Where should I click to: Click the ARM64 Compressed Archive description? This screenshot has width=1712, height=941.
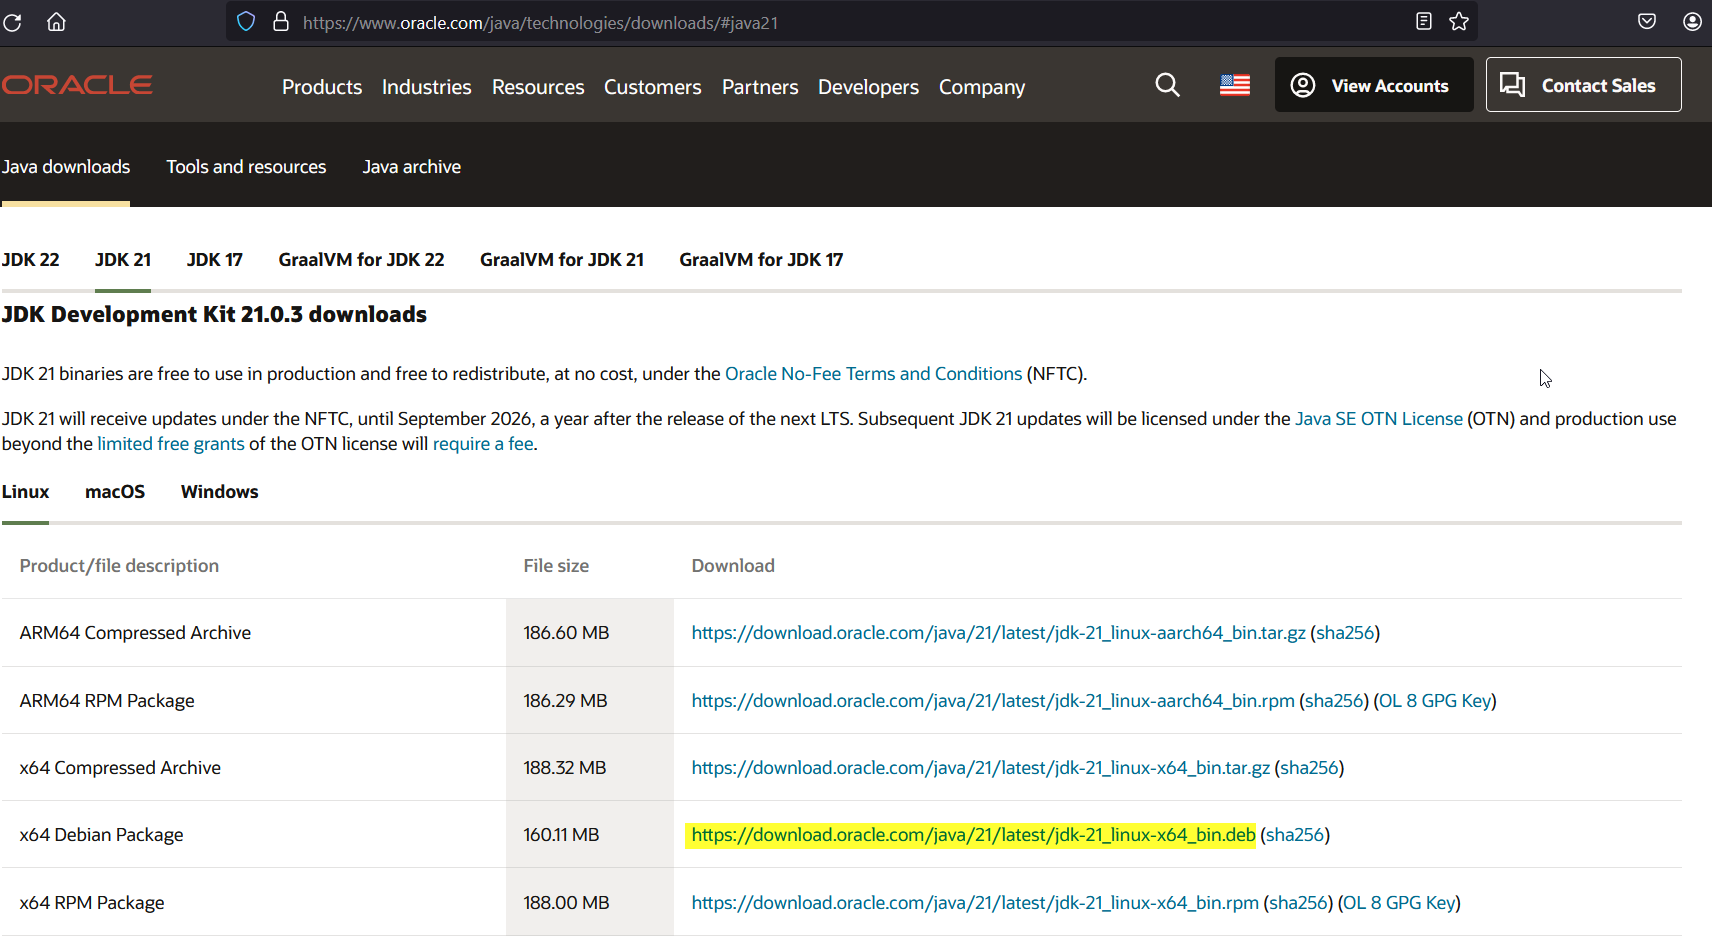click(x=135, y=633)
